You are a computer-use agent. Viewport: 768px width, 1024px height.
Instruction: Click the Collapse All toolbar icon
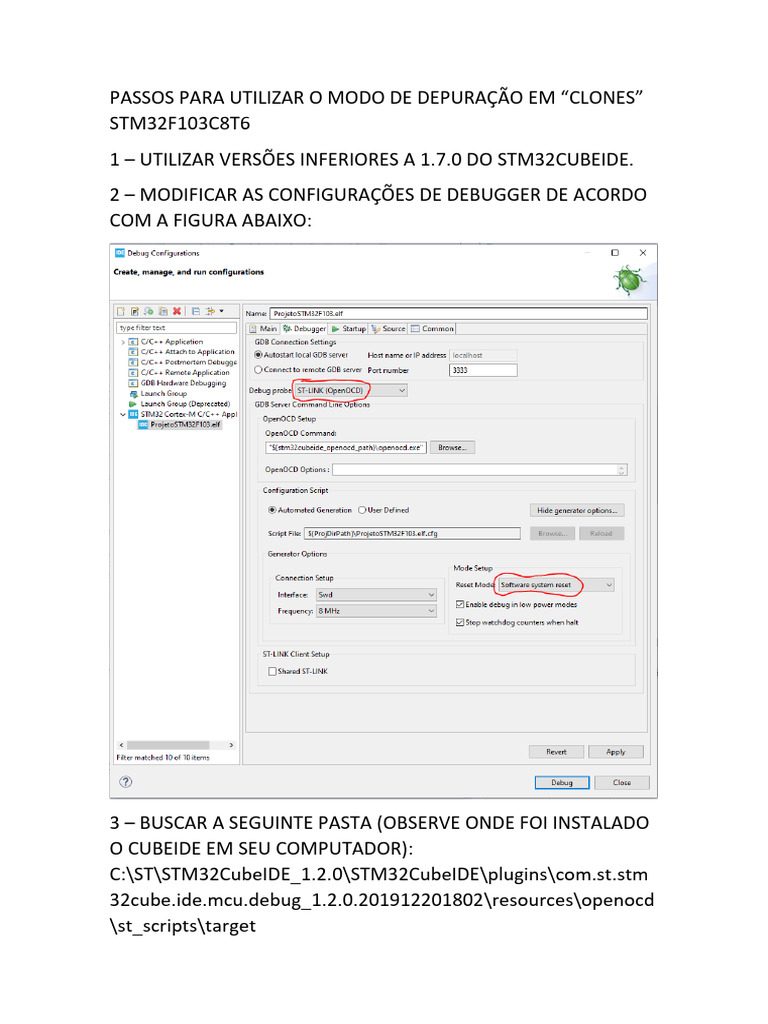click(195, 312)
